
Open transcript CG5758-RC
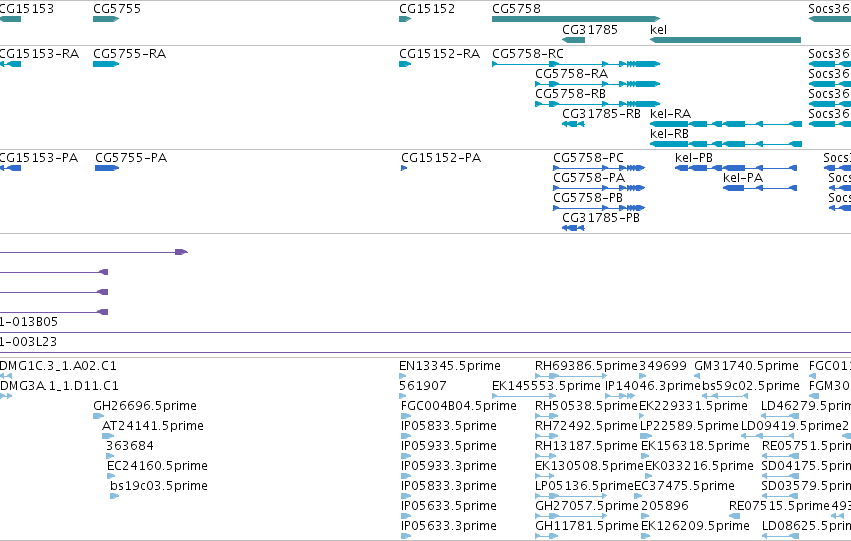[528, 54]
